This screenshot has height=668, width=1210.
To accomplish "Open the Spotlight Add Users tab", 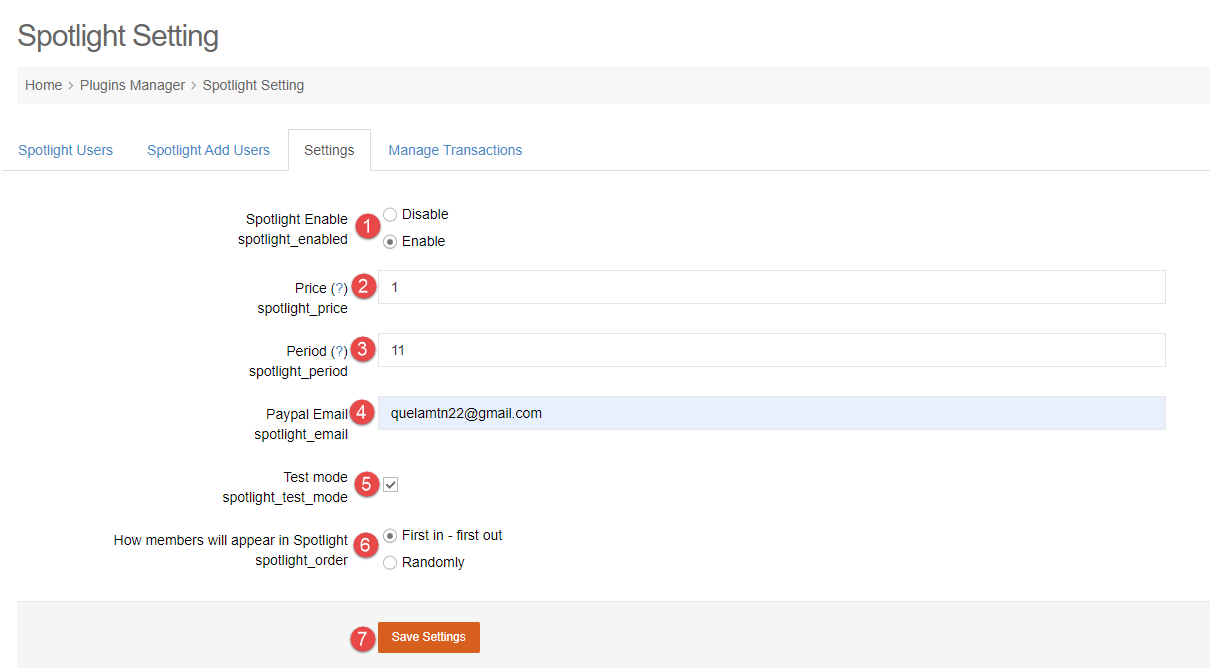I will (x=208, y=150).
